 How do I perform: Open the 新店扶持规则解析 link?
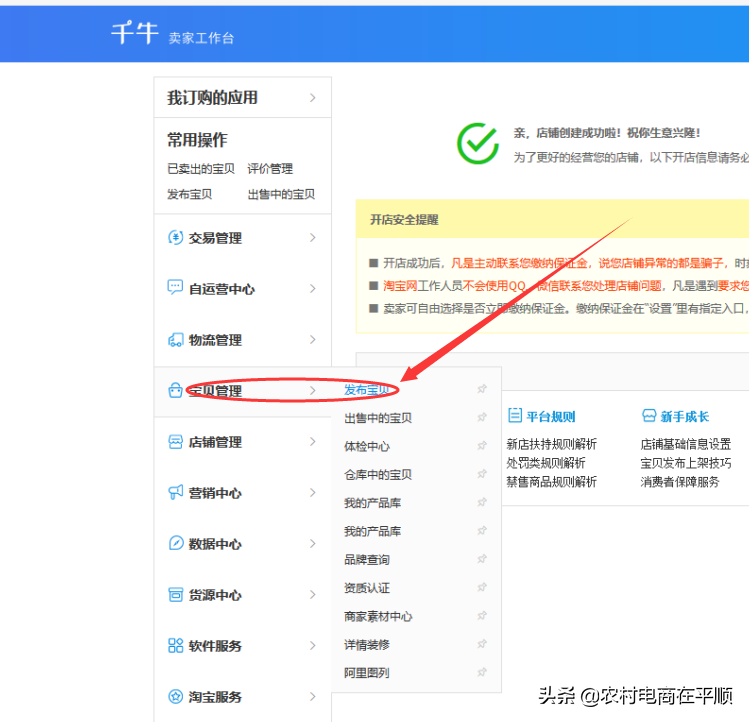(x=551, y=444)
